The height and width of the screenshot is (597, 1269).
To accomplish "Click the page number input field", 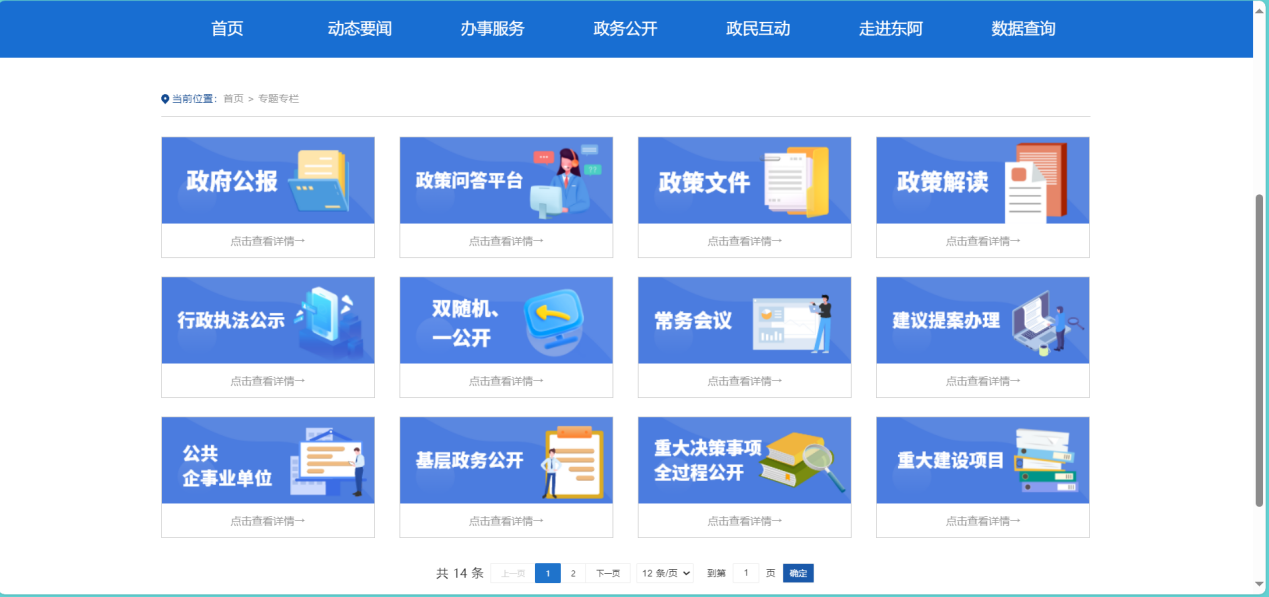I will click(746, 573).
